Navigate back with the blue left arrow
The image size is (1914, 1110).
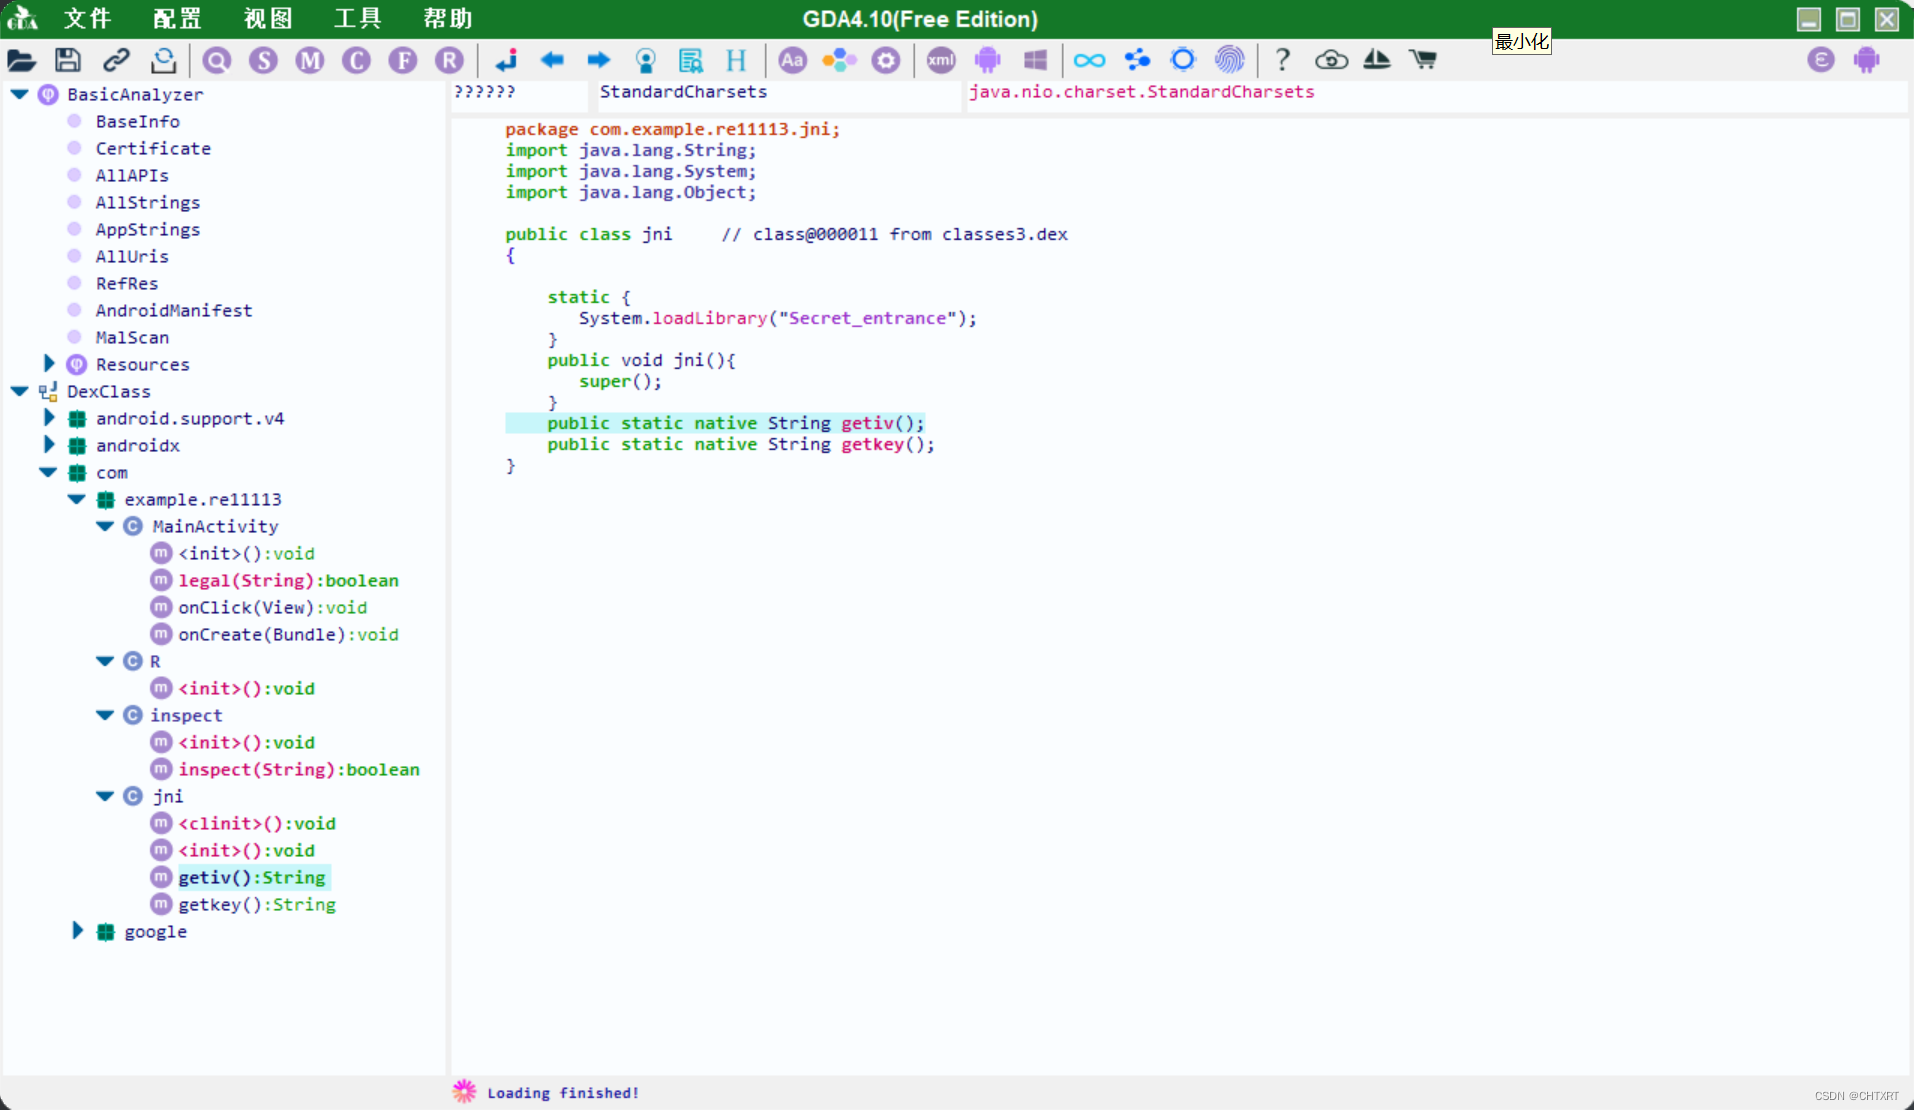pos(552,60)
